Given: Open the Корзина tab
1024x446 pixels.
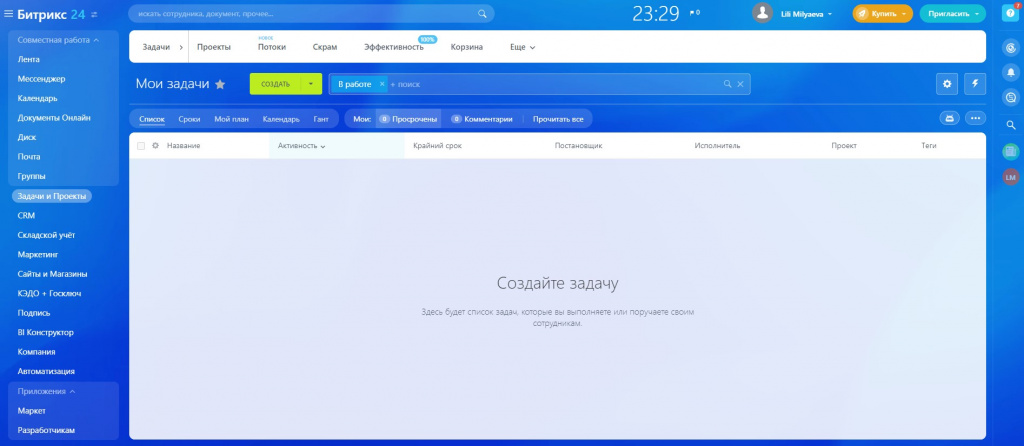Looking at the screenshot, I should [x=467, y=47].
